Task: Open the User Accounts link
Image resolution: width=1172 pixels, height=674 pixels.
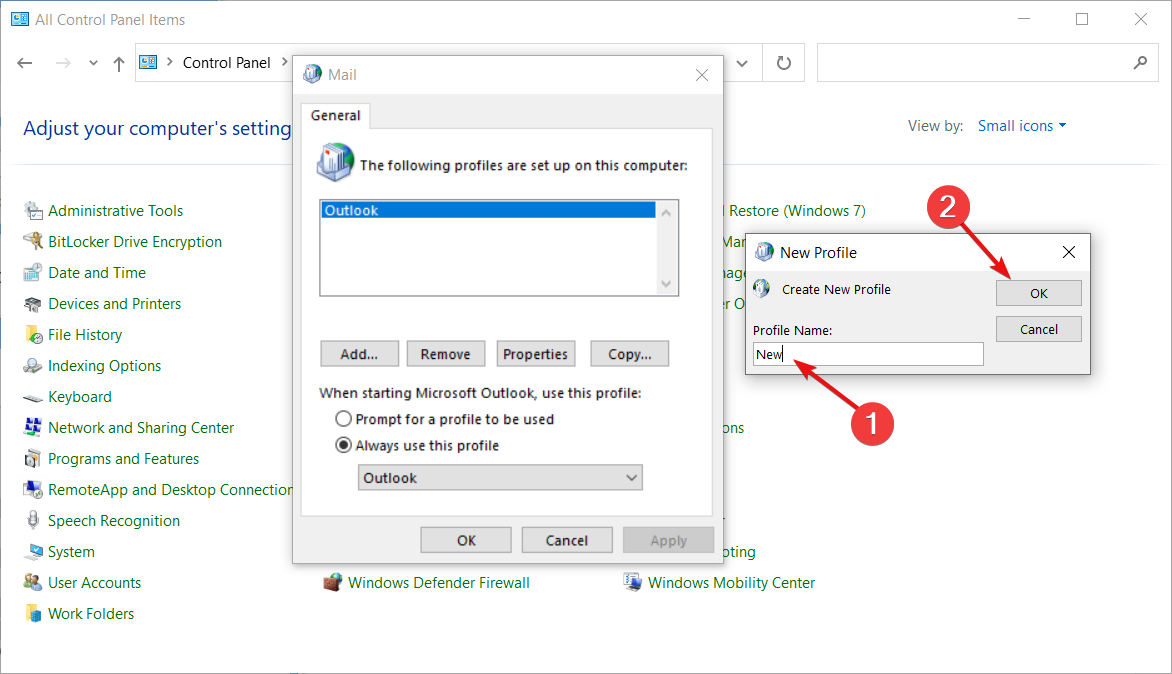Action: tap(95, 583)
